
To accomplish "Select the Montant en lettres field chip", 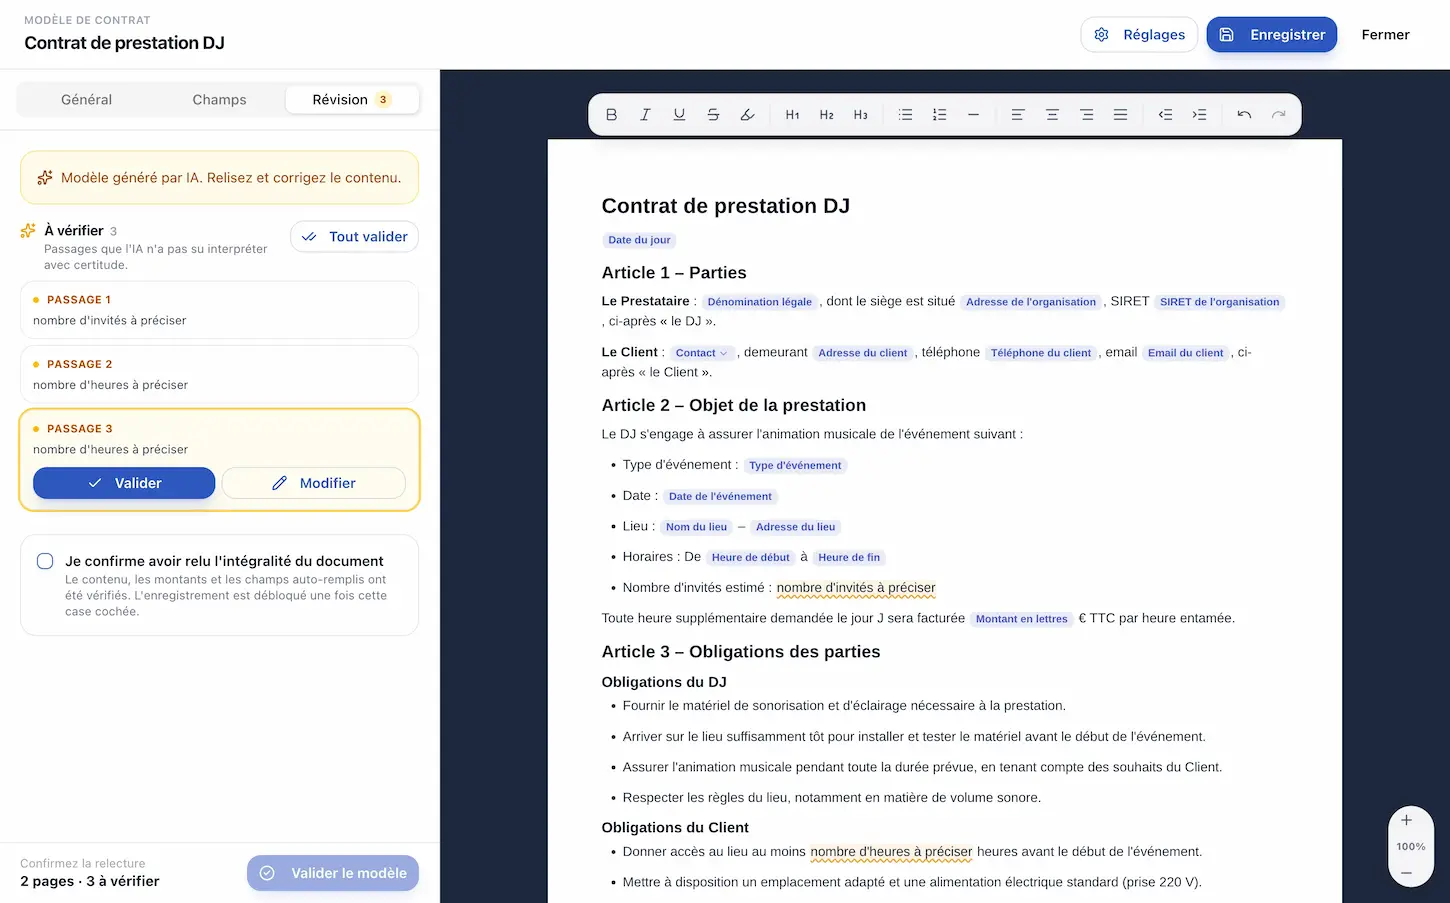I will [1022, 619].
